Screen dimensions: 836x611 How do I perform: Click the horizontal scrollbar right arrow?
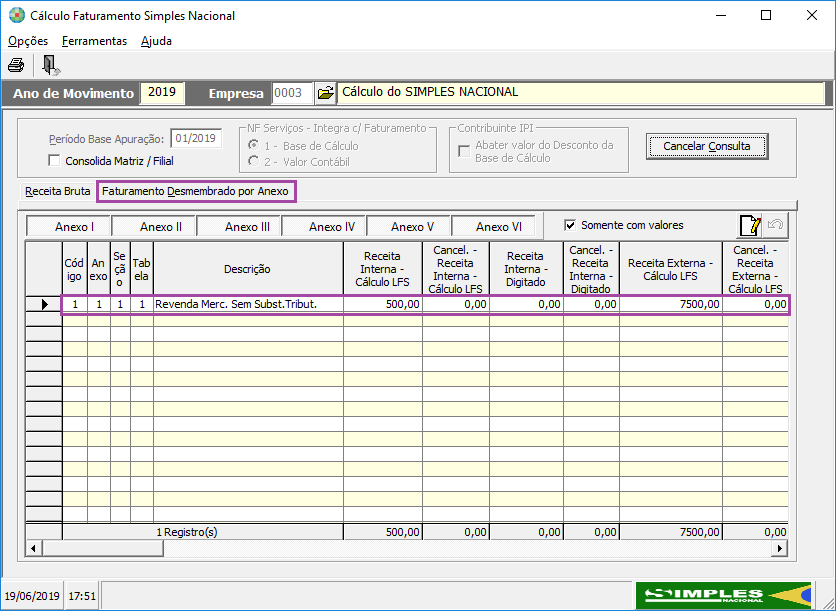780,548
